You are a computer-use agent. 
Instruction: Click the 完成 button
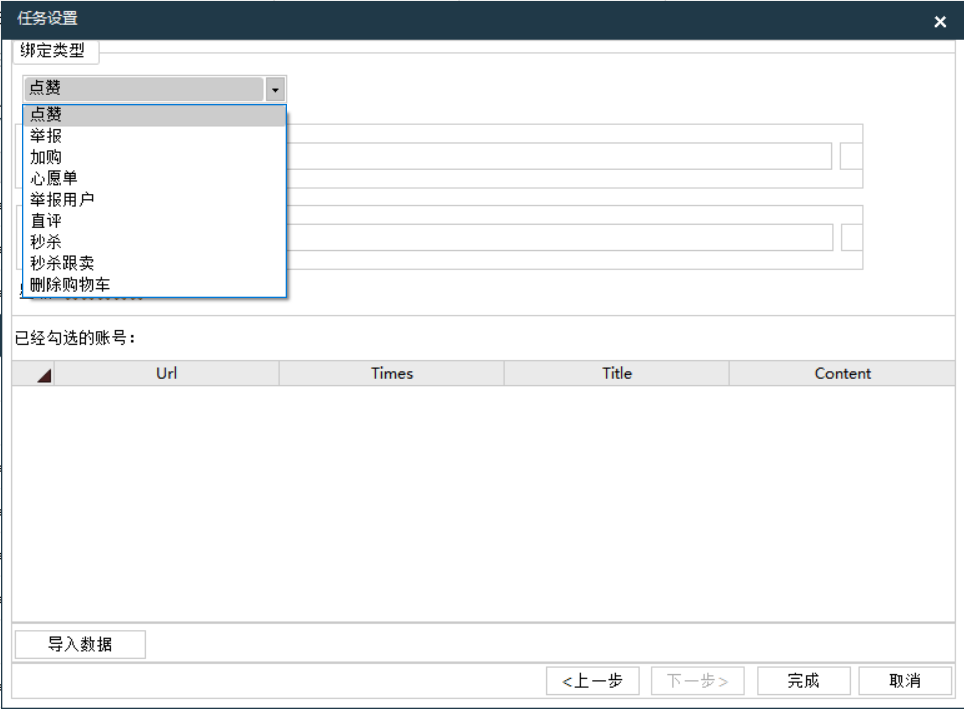pos(804,681)
